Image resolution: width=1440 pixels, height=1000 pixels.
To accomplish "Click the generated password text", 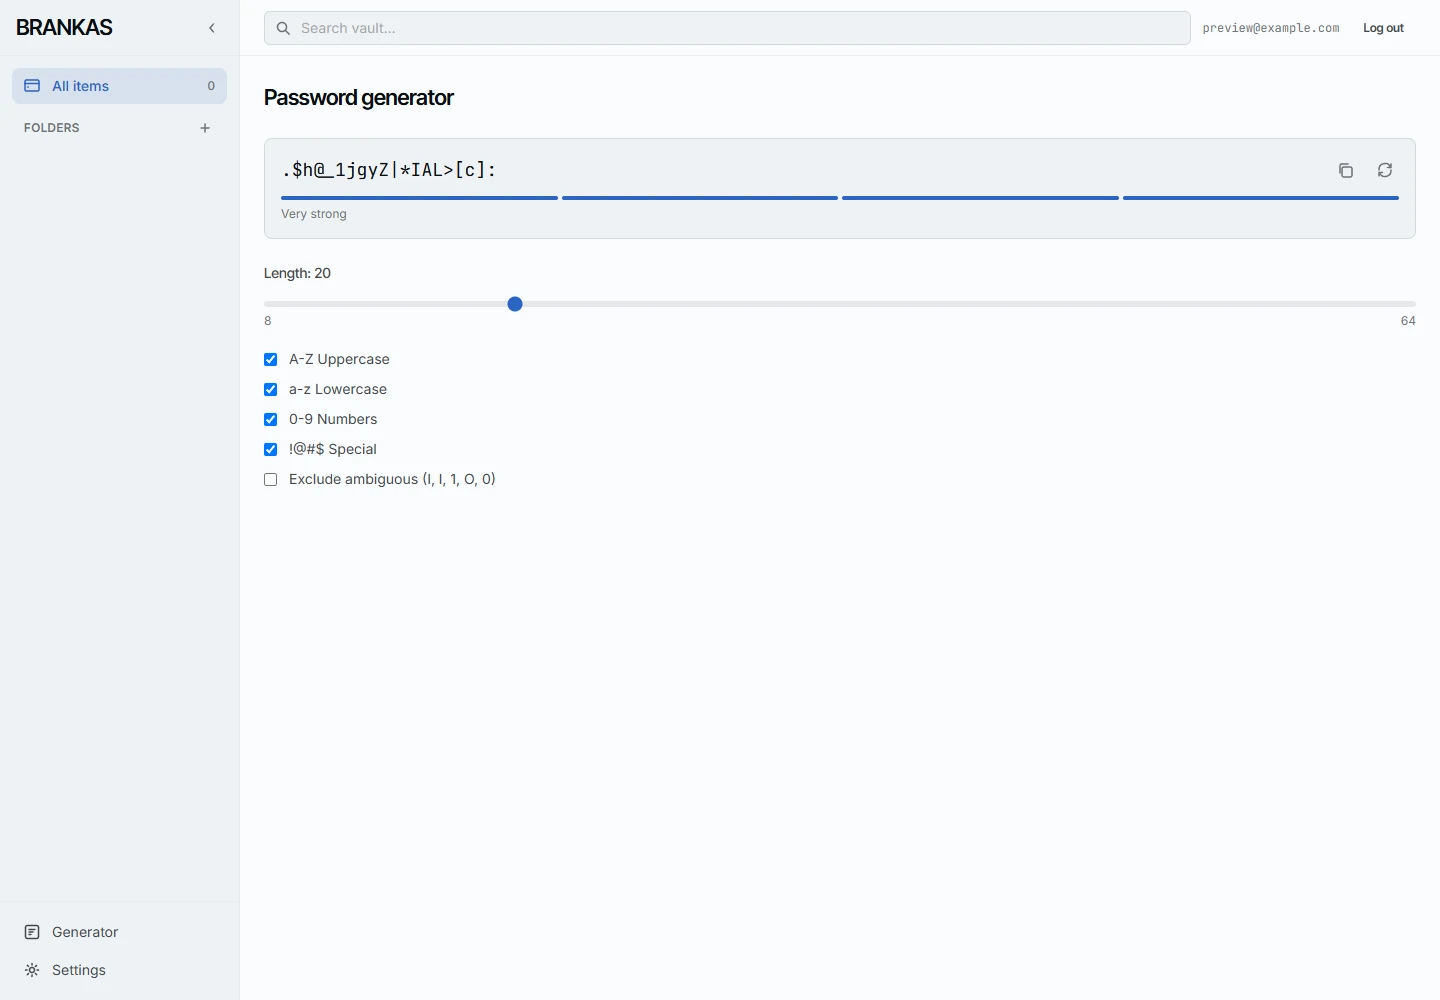I will tap(389, 170).
